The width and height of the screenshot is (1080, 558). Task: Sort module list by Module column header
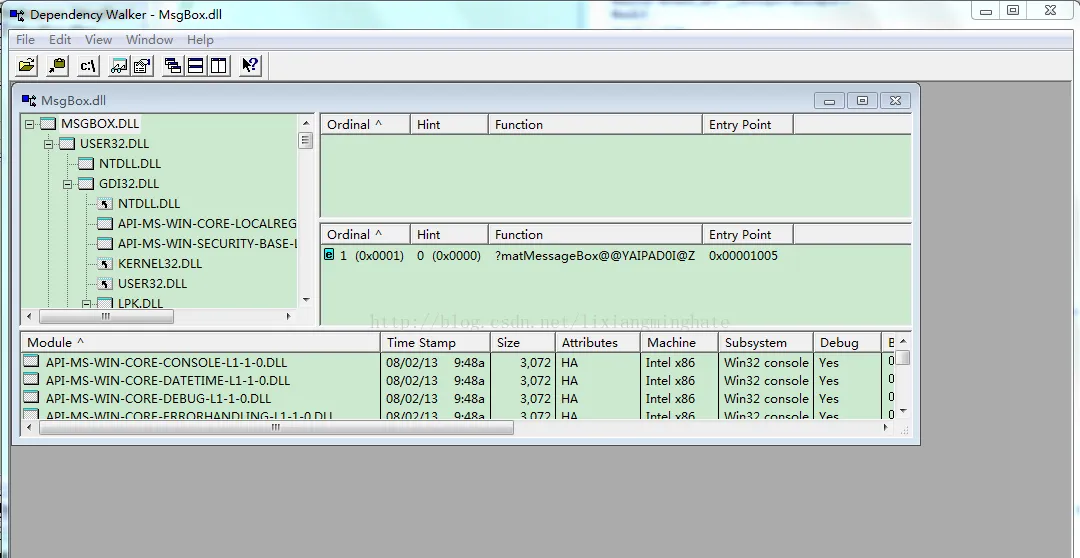(x=200, y=342)
